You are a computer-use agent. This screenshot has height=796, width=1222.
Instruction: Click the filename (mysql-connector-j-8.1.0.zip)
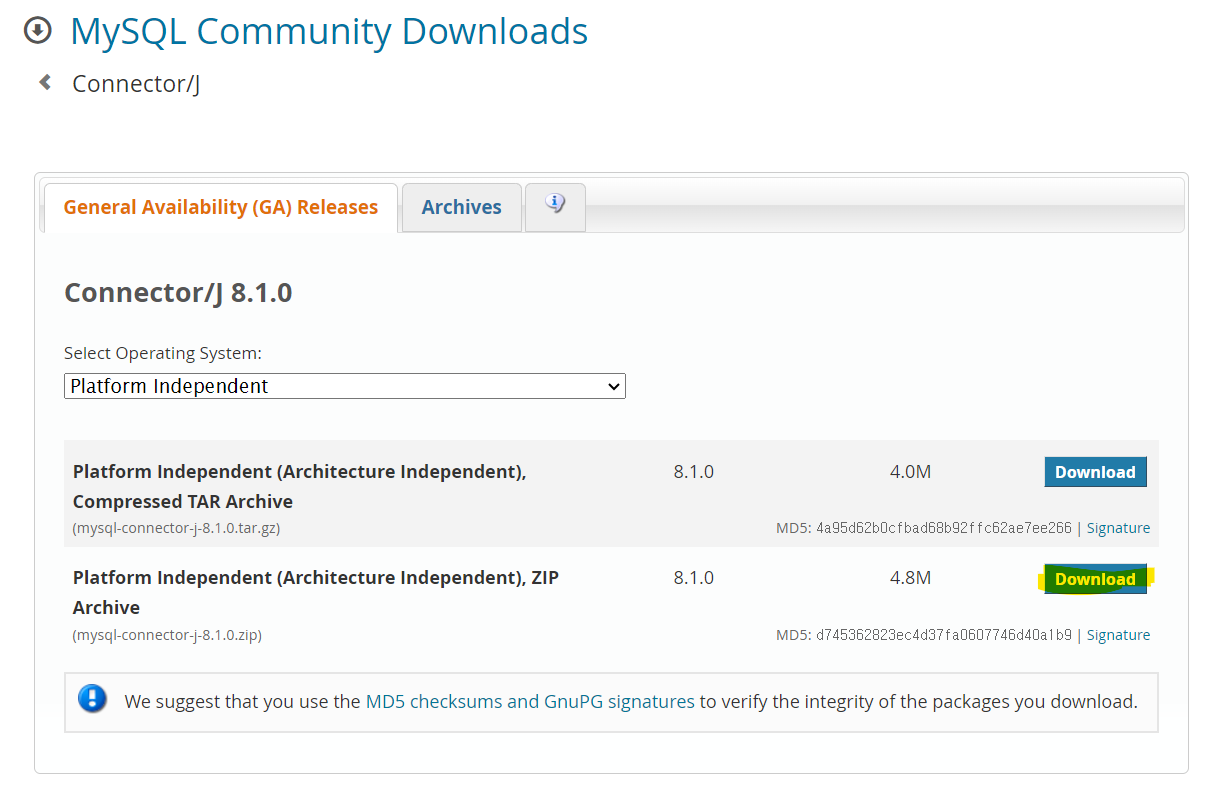[x=167, y=635]
